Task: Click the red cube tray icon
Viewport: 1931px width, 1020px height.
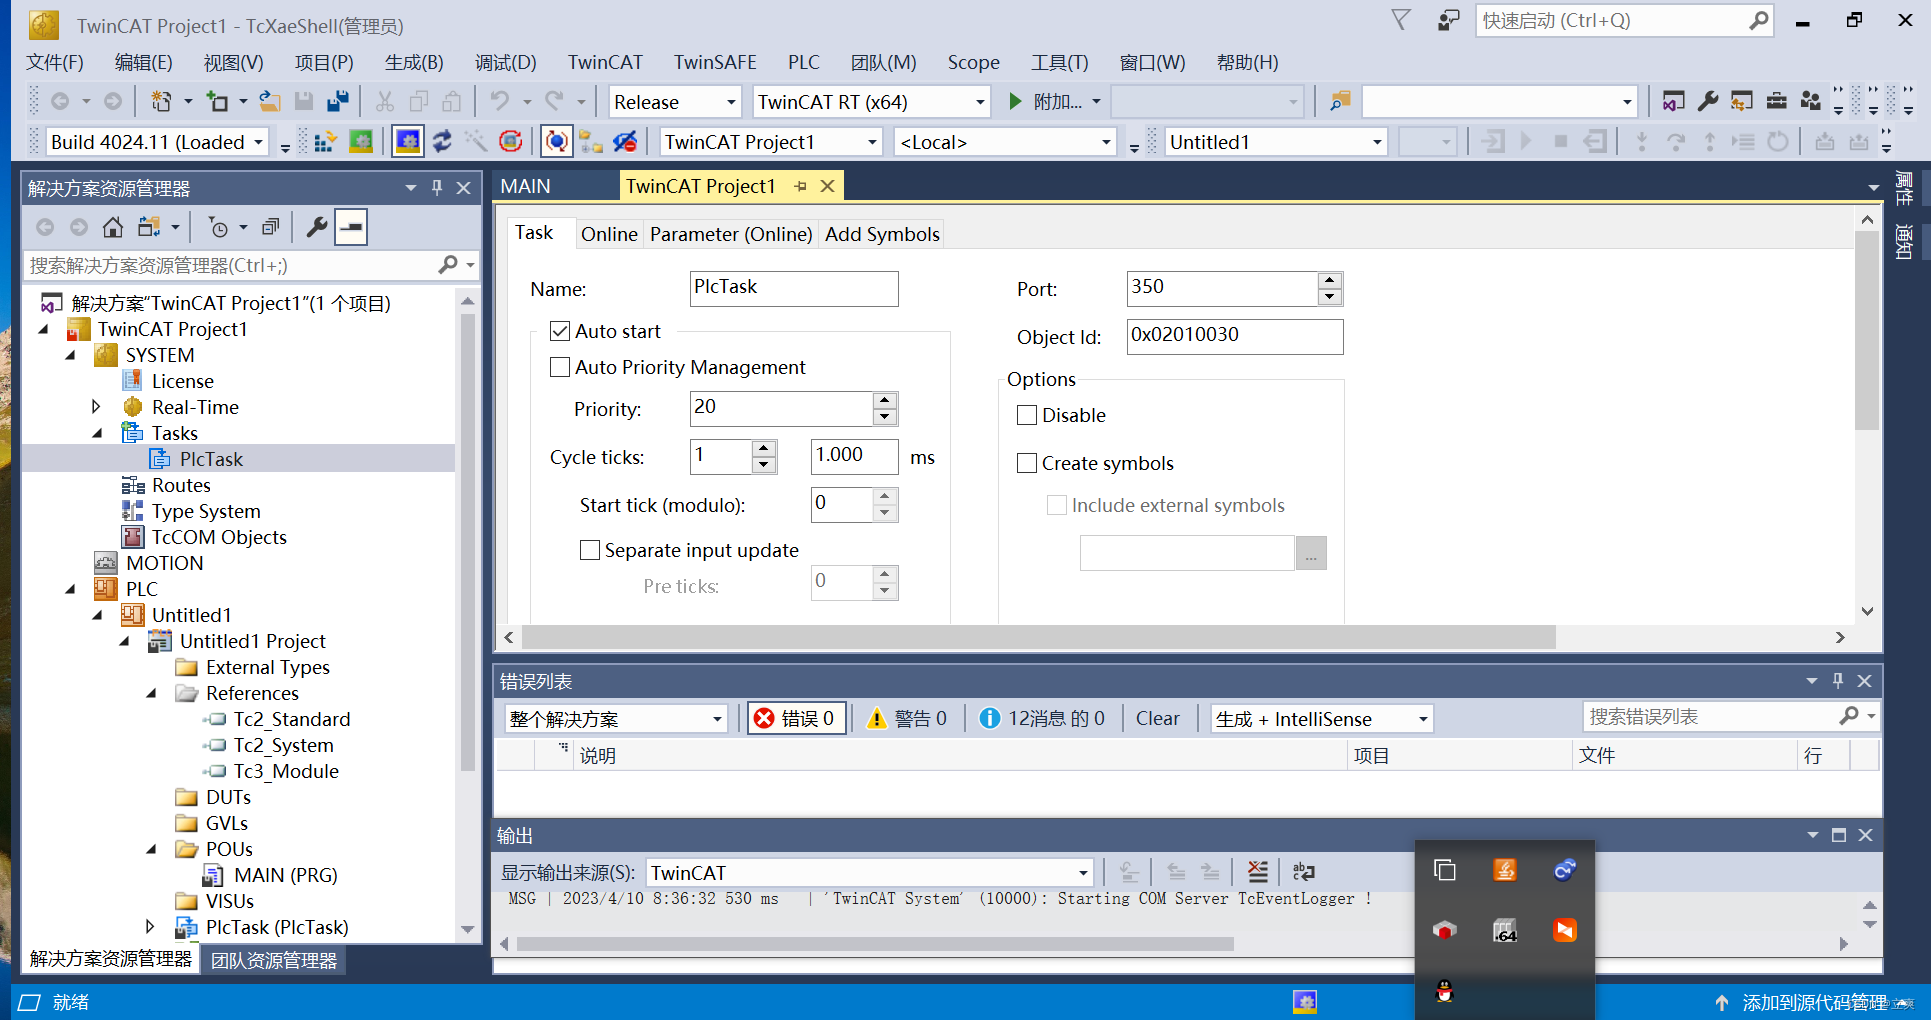Action: click(x=1444, y=931)
